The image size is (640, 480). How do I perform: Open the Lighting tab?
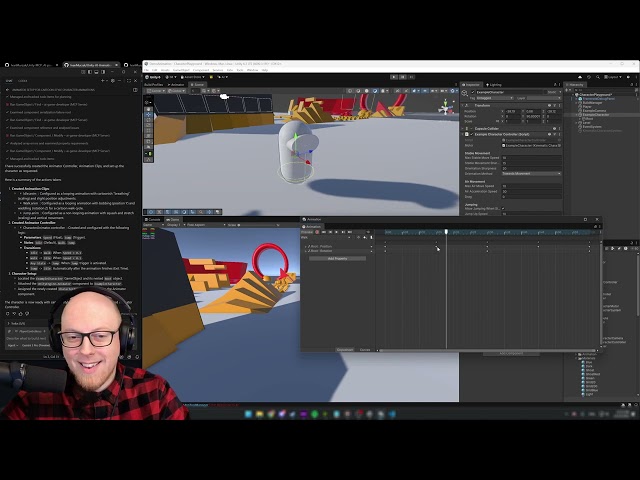[493, 84]
